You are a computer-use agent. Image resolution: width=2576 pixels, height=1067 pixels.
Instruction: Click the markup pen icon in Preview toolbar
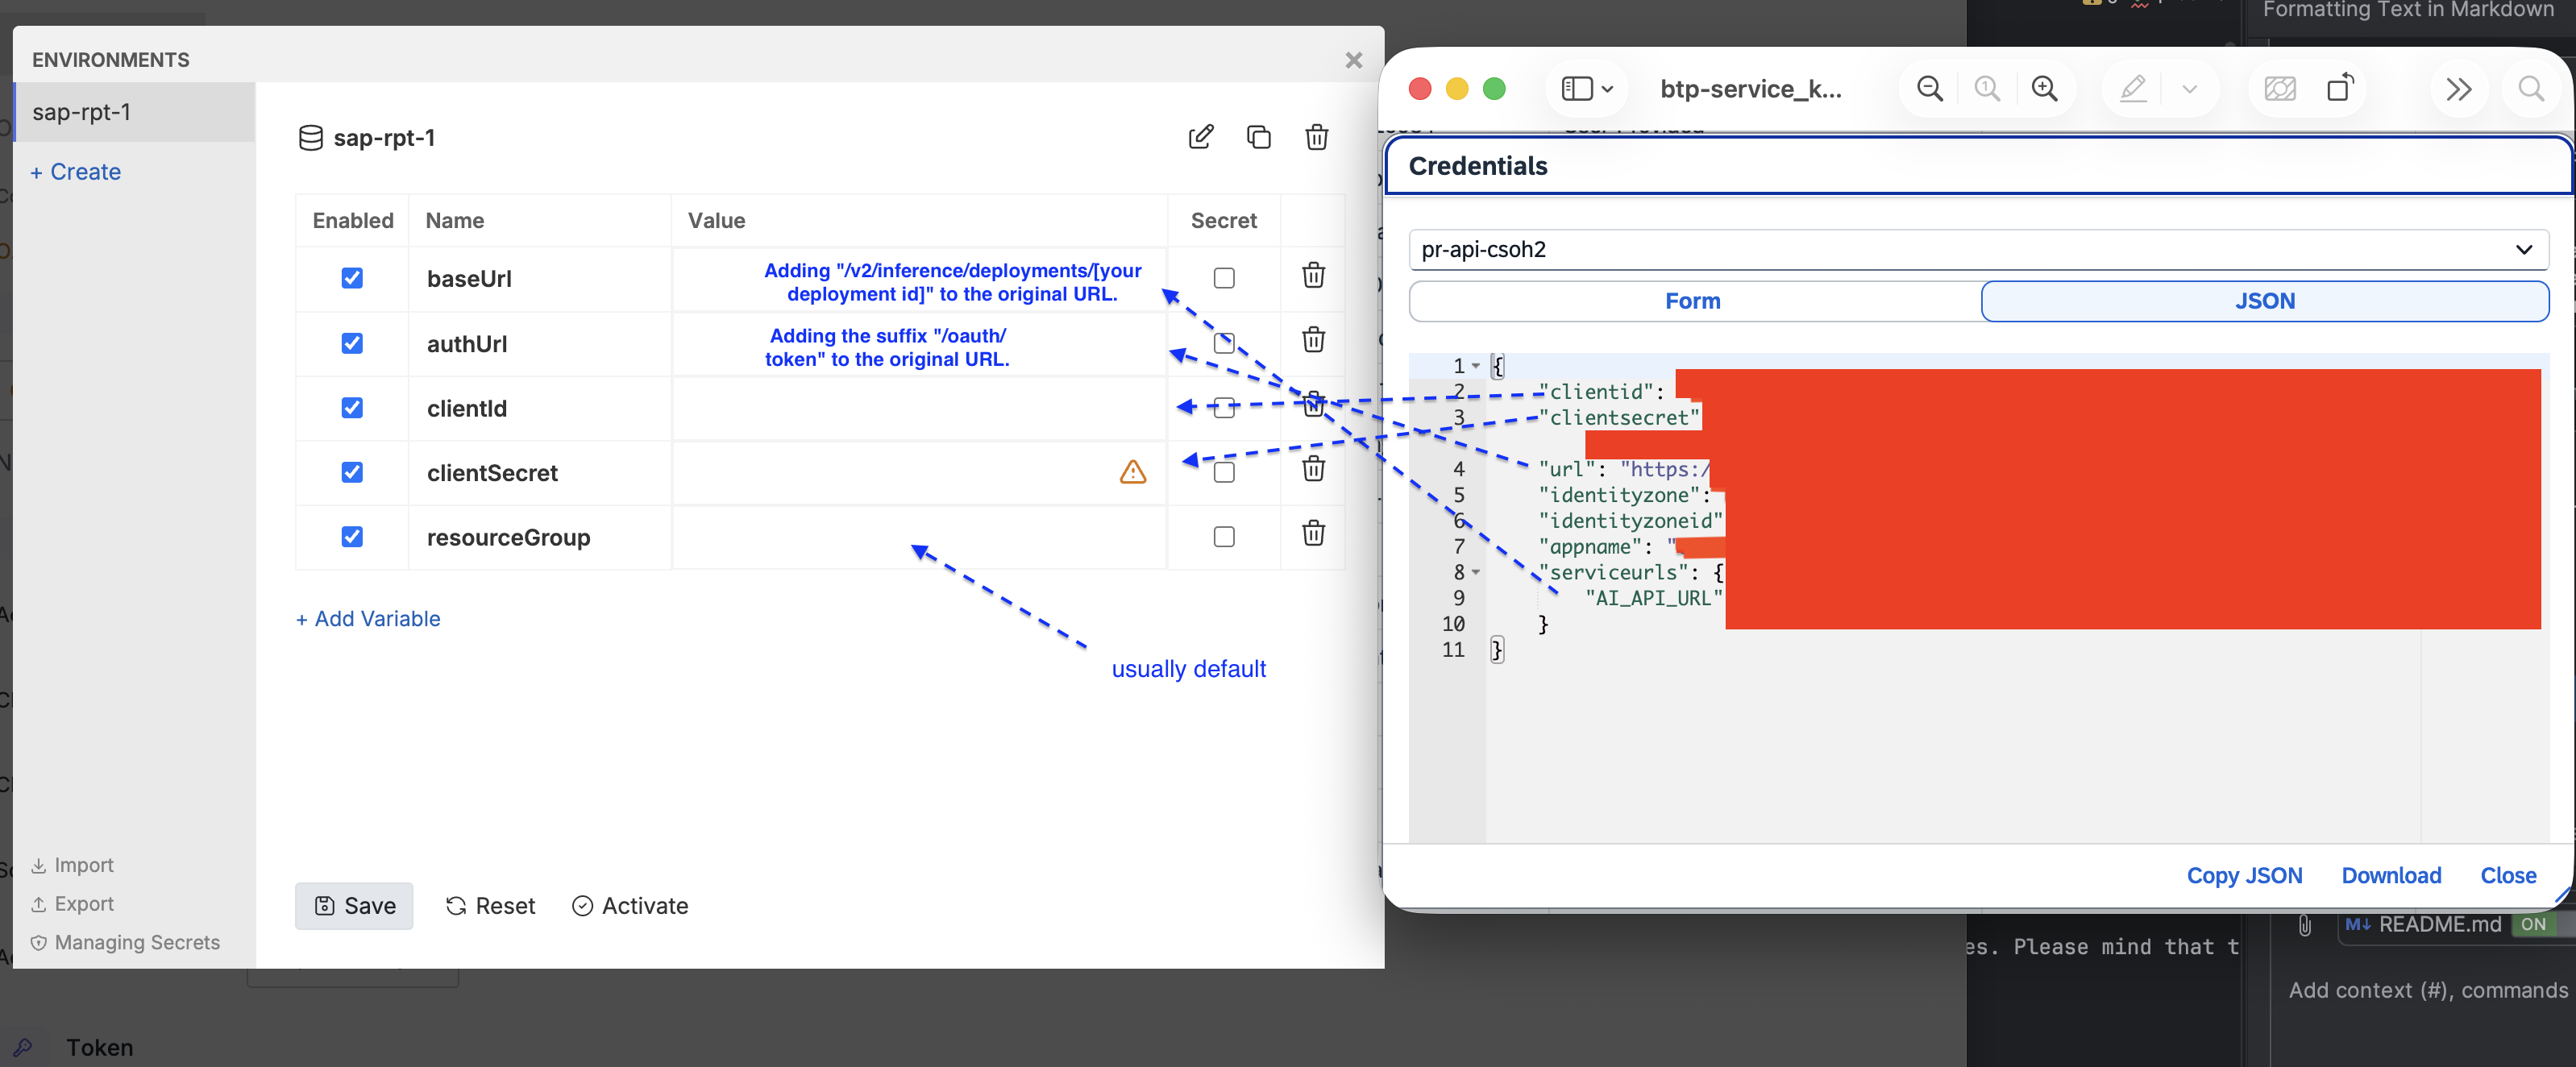click(x=2133, y=89)
